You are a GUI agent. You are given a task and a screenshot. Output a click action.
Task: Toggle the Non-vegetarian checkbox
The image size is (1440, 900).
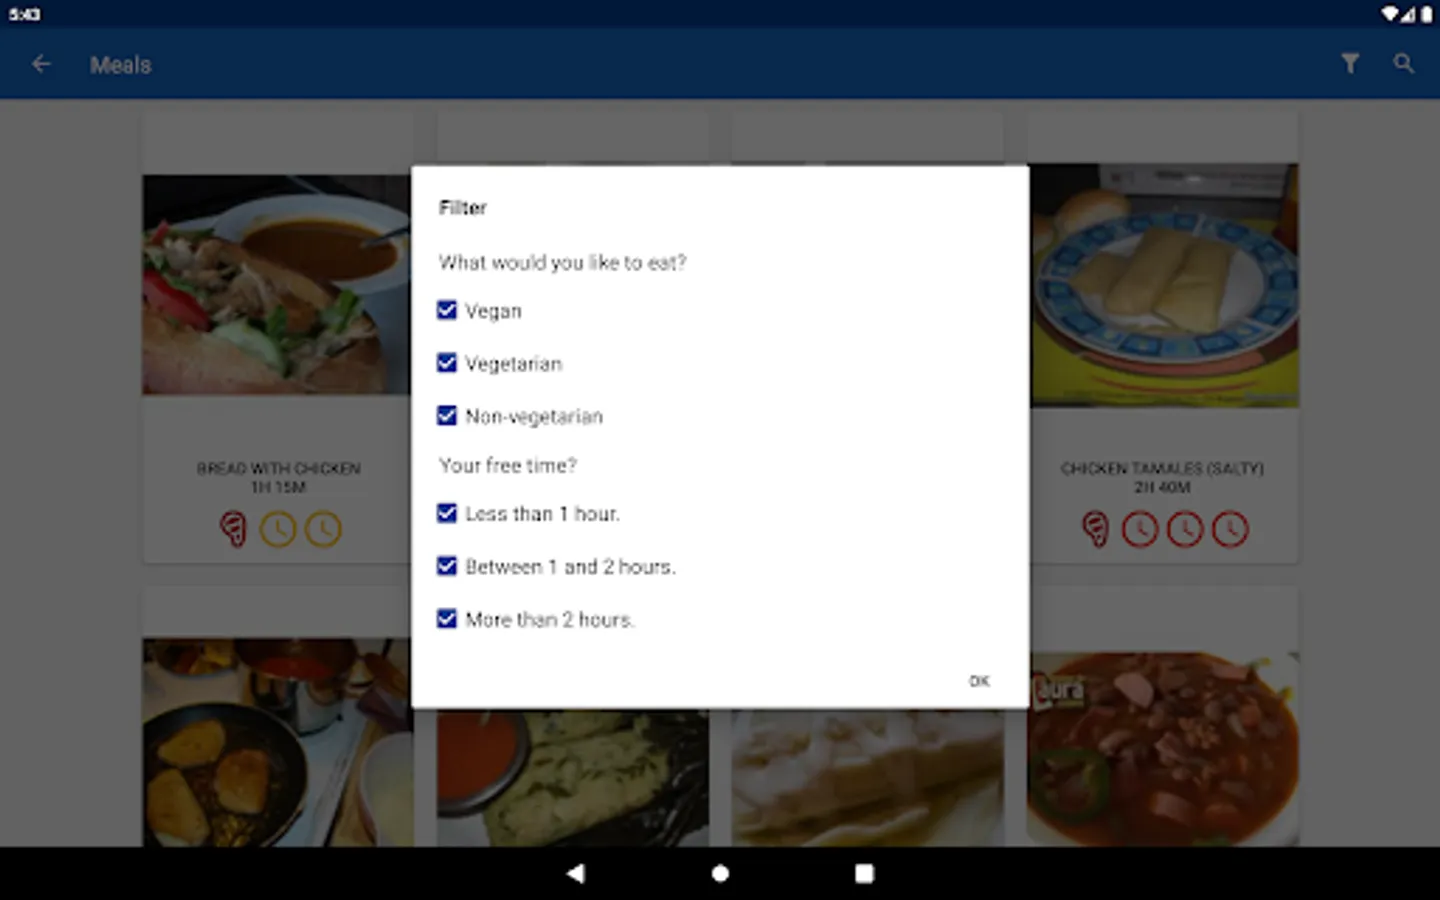pos(447,415)
